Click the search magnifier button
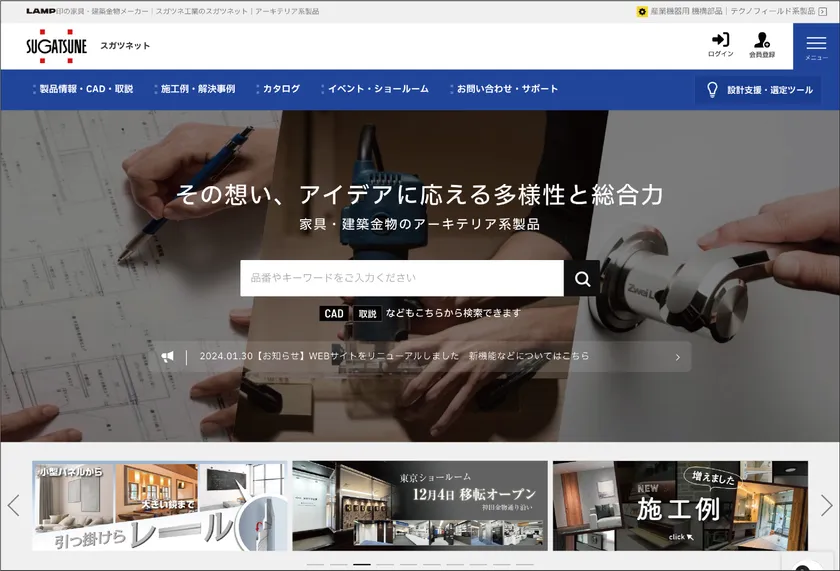Viewport: 840px width, 571px height. (x=582, y=279)
